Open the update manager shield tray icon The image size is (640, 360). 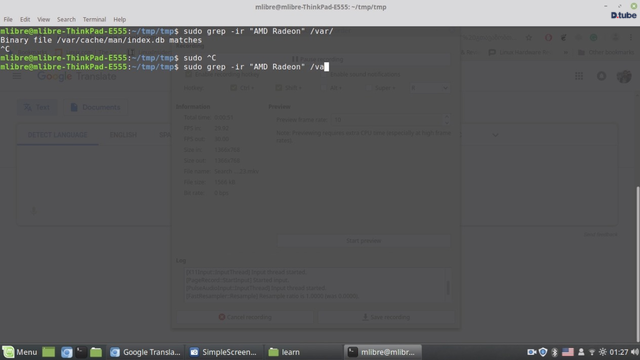coord(543,352)
